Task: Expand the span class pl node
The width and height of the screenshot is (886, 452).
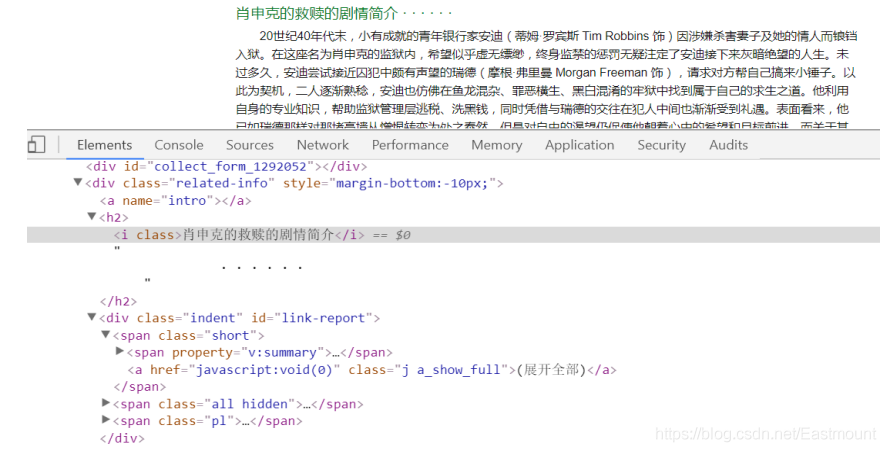Action: (106, 420)
